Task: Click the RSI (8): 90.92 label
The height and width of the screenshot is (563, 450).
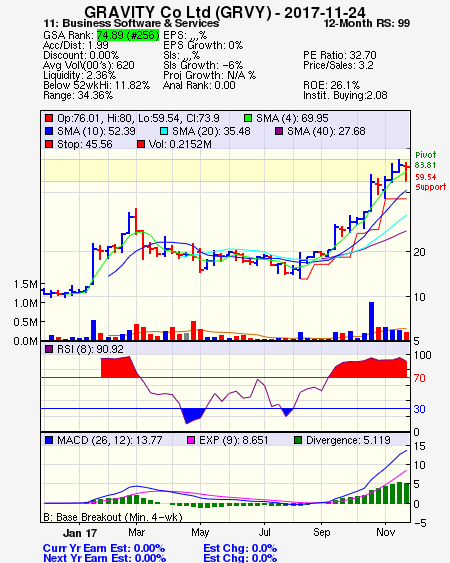Action: click(90, 349)
